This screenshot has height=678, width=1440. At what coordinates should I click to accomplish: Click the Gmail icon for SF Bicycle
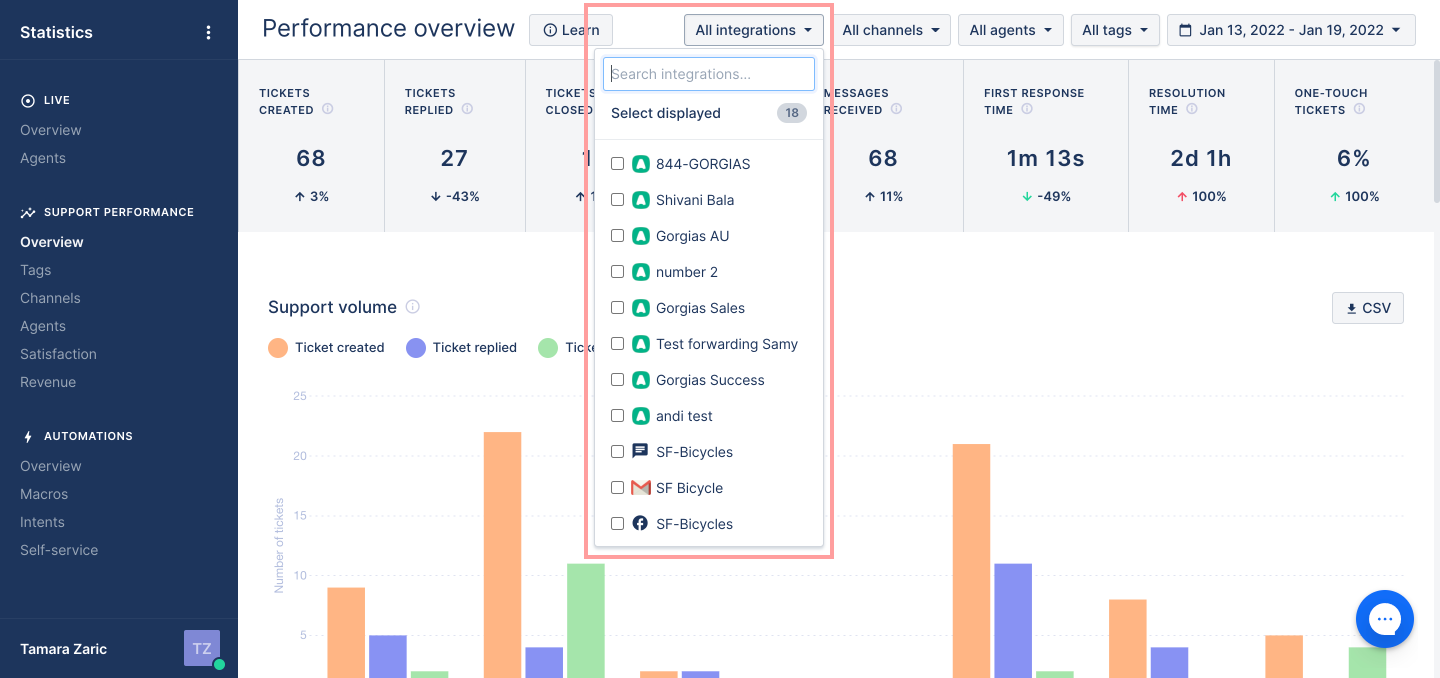641,488
